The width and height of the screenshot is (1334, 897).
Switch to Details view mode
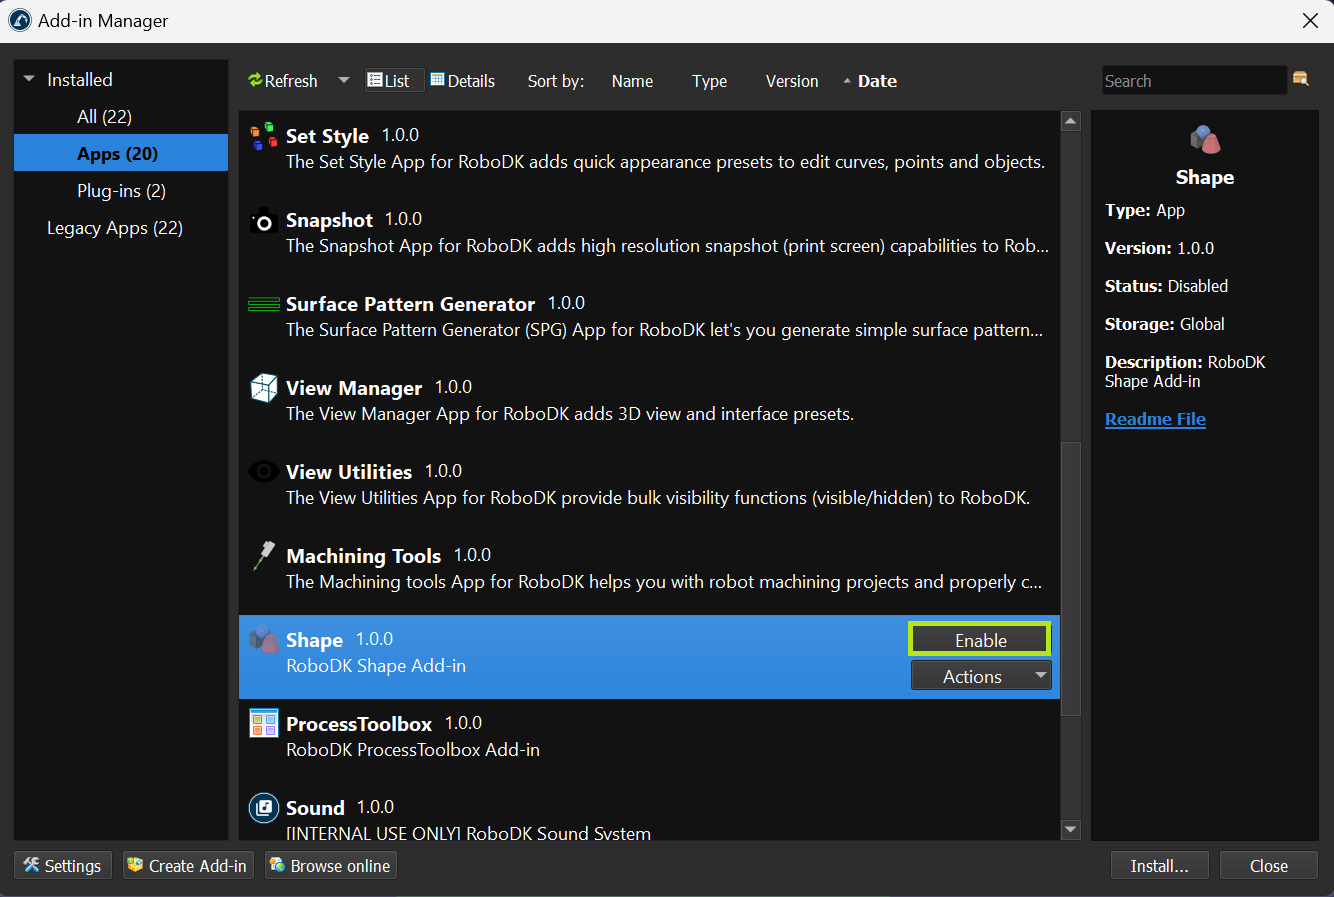click(x=463, y=81)
